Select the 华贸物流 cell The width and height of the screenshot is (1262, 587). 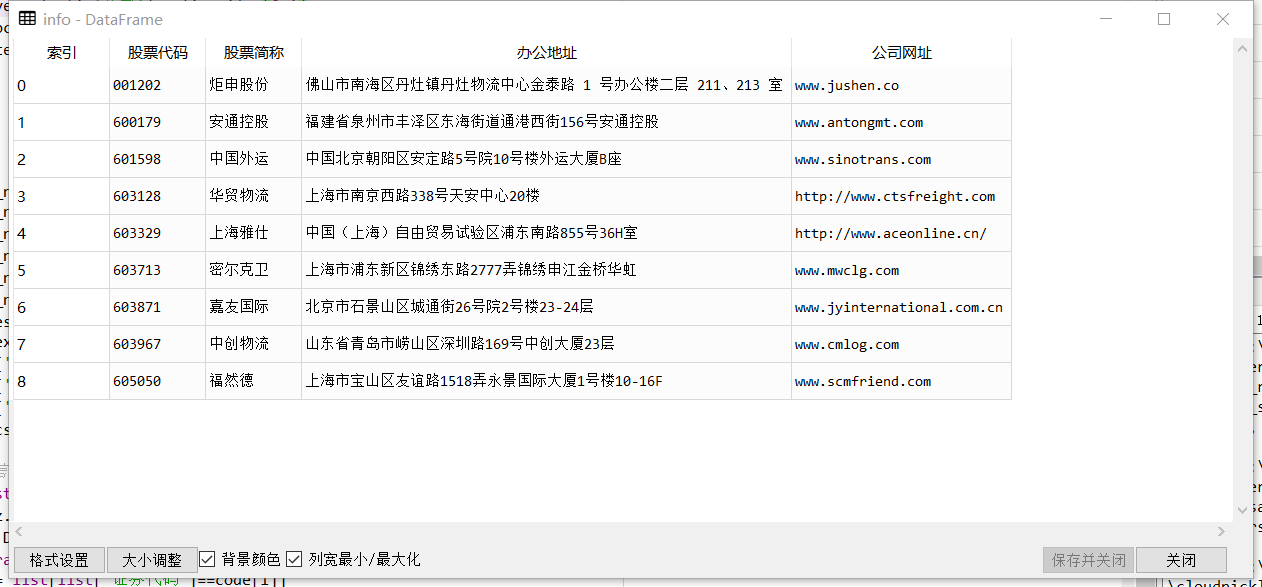pos(254,197)
